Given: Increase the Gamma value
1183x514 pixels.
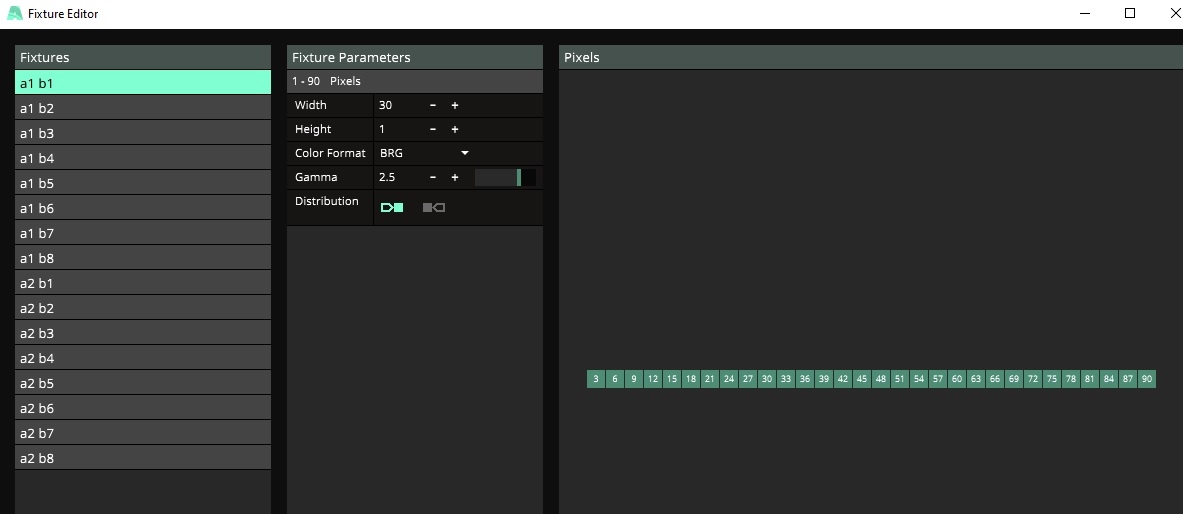Looking at the screenshot, I should coord(455,177).
